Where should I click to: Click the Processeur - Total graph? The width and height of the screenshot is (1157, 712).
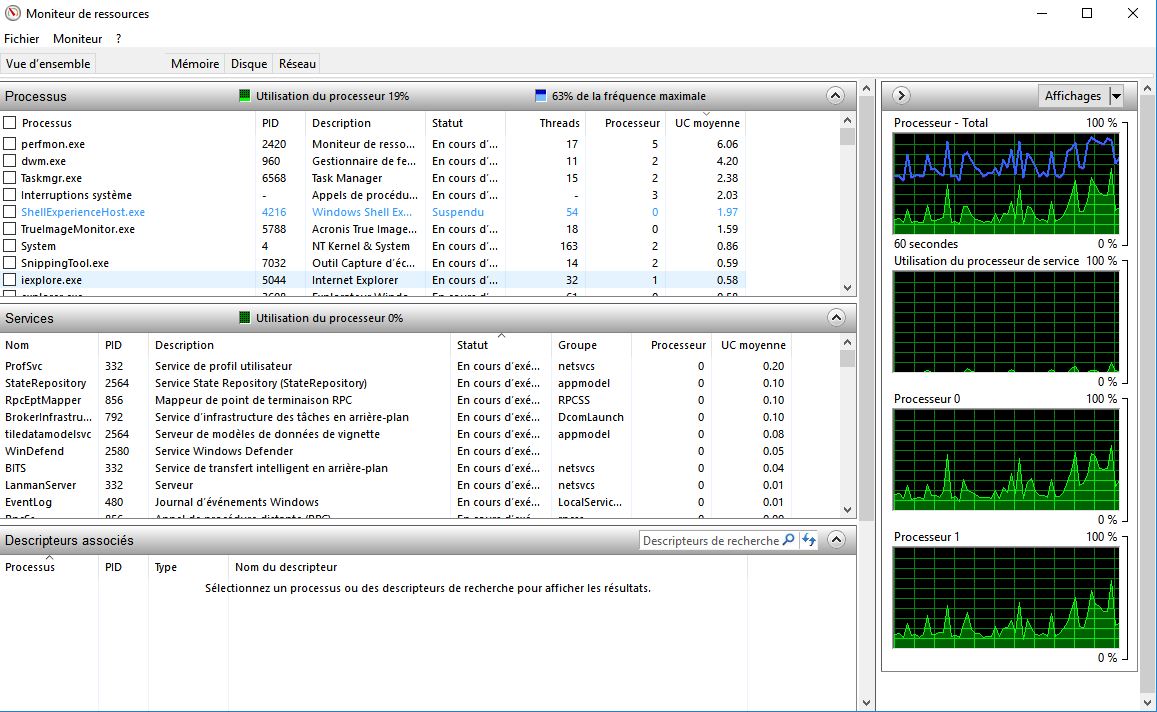pyautogui.click(x=1006, y=183)
